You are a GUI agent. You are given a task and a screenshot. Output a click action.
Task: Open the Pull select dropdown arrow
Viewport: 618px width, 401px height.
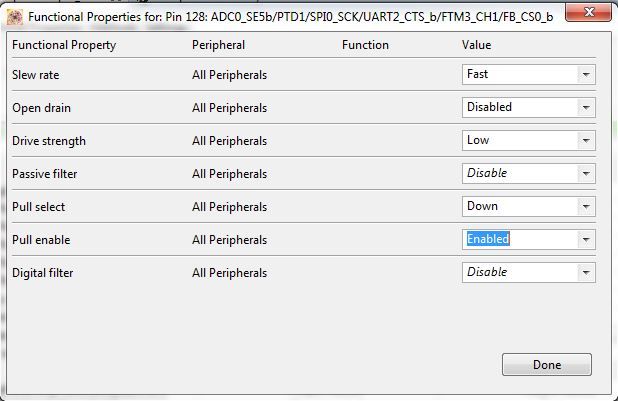585,207
